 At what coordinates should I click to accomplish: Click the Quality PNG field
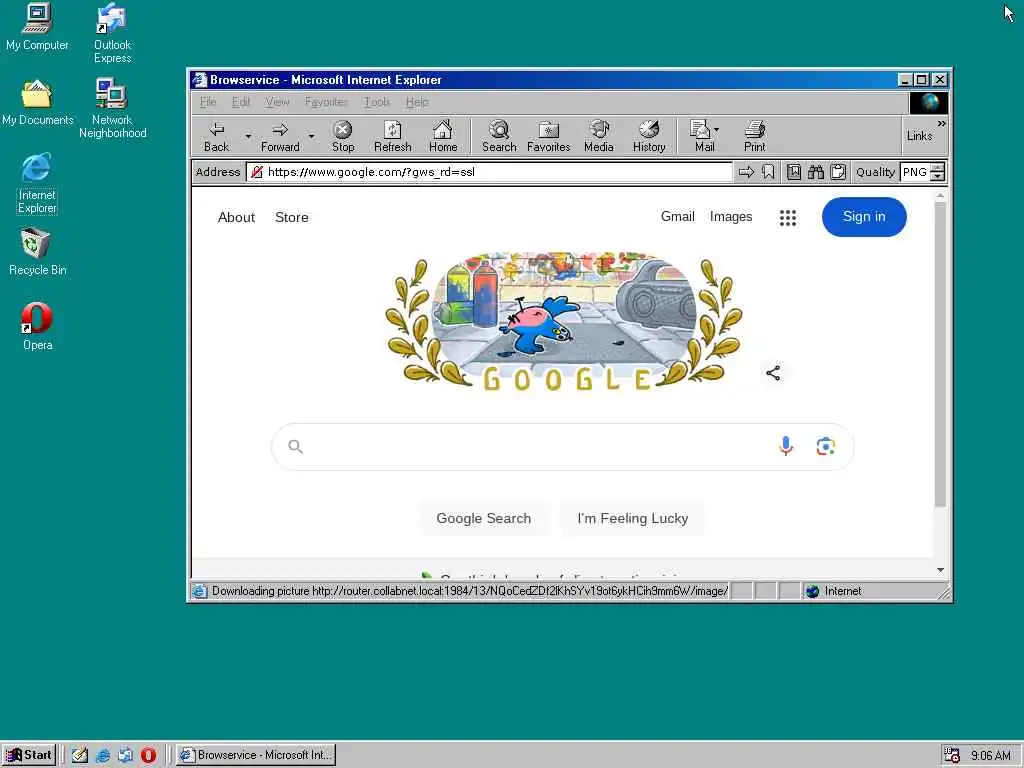[x=915, y=172]
